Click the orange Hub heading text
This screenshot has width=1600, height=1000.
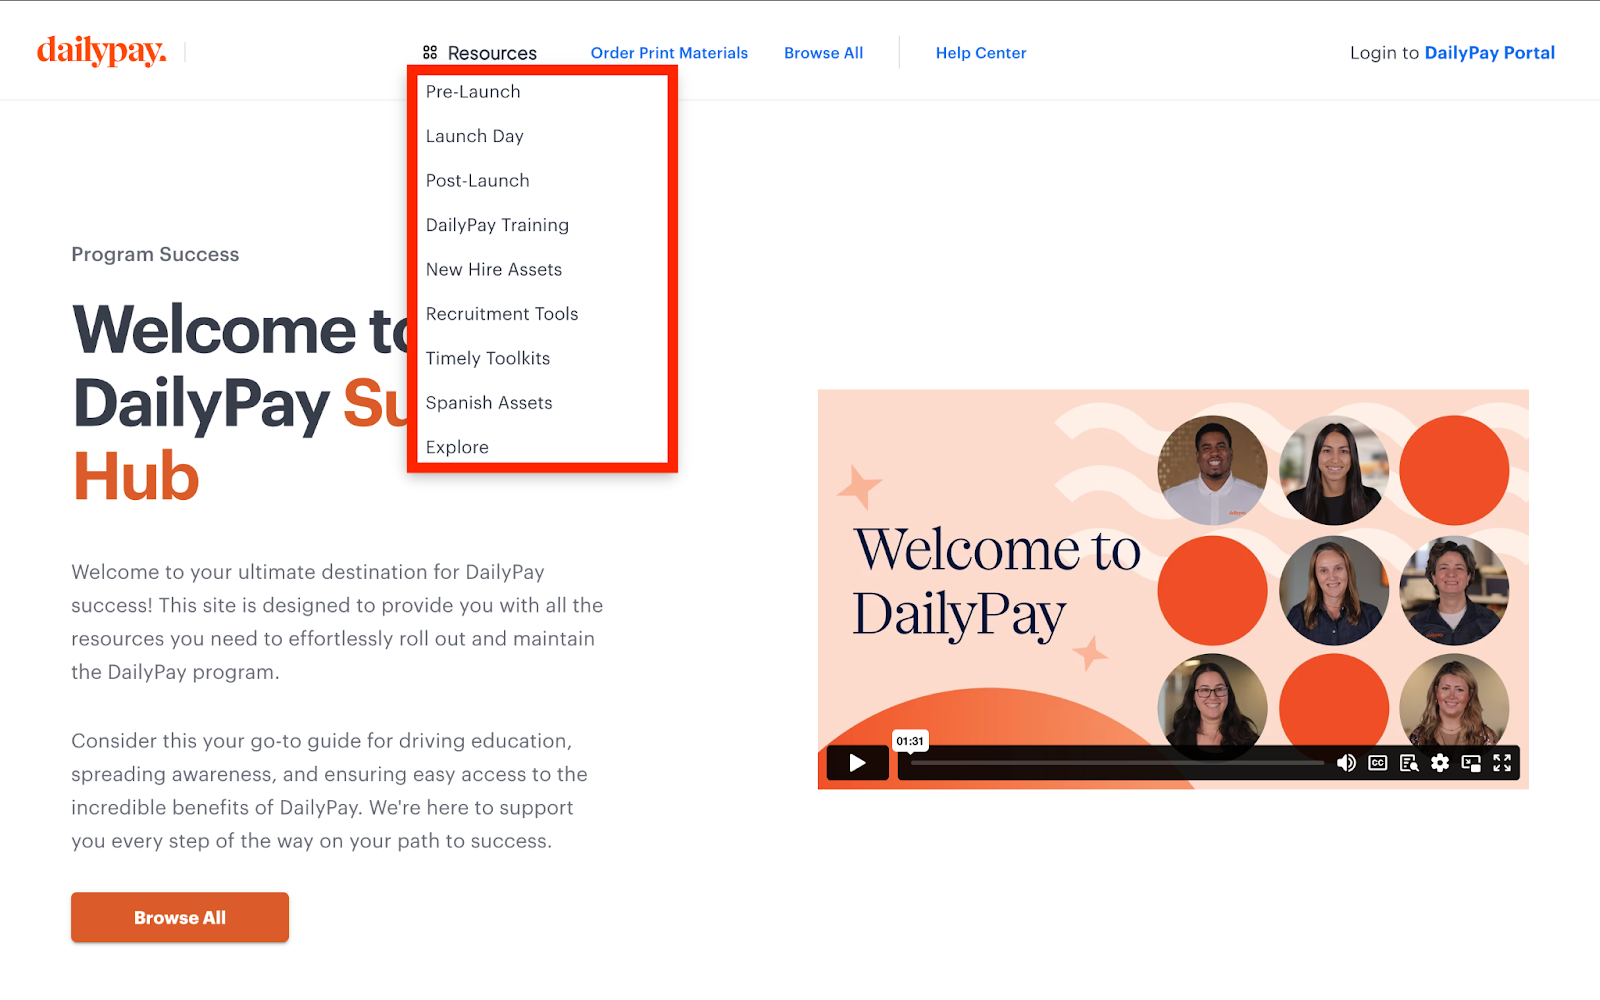136,476
